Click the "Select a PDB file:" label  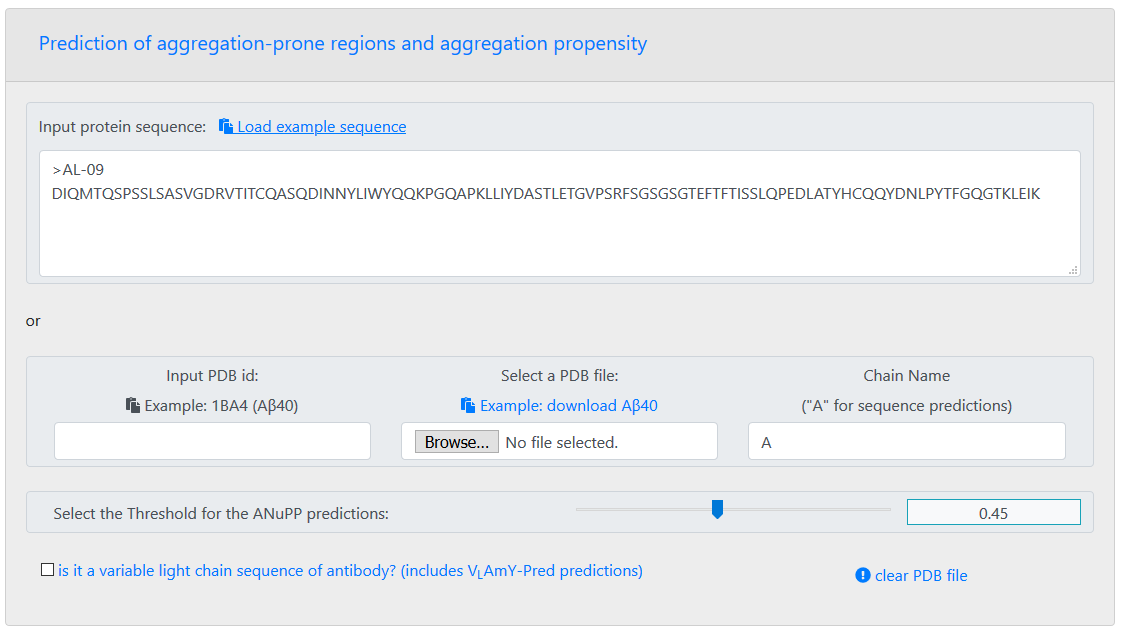(559, 376)
